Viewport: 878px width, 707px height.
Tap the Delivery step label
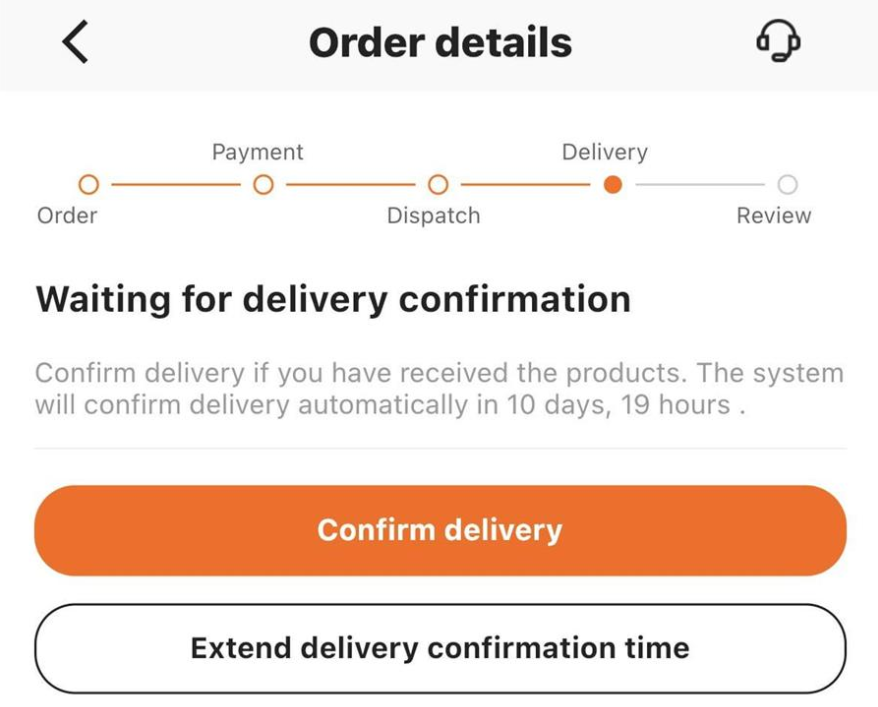(604, 152)
